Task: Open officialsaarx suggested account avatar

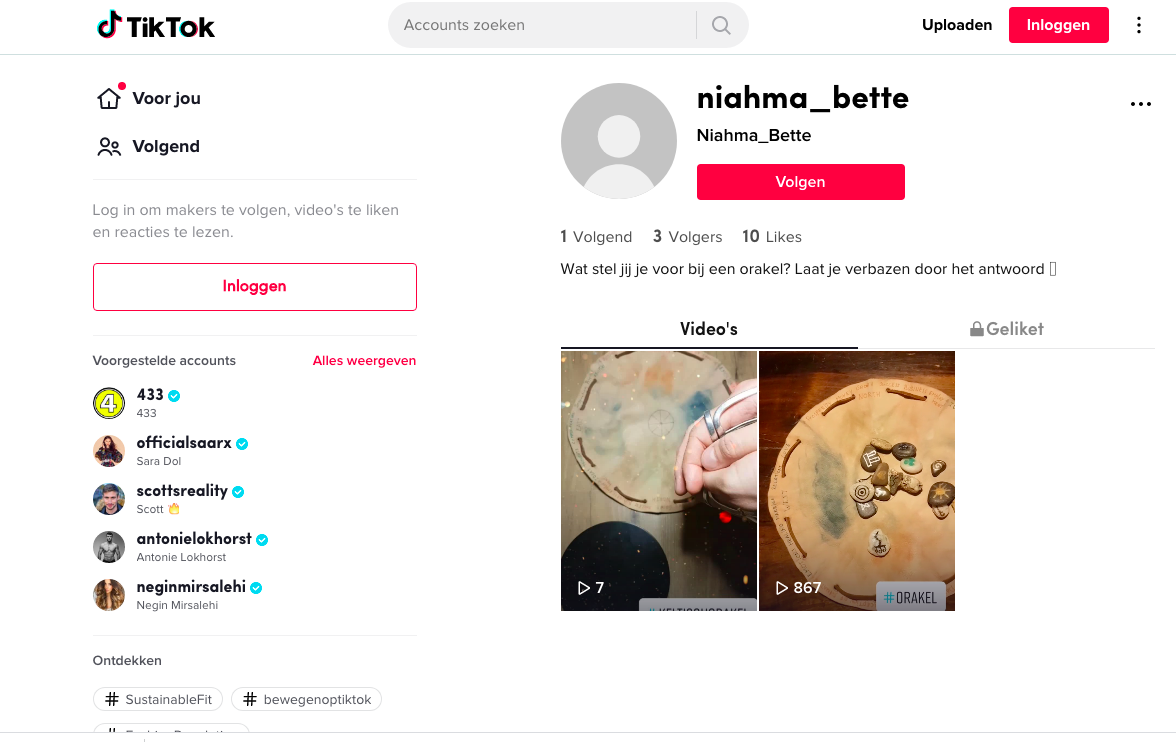Action: click(x=109, y=451)
